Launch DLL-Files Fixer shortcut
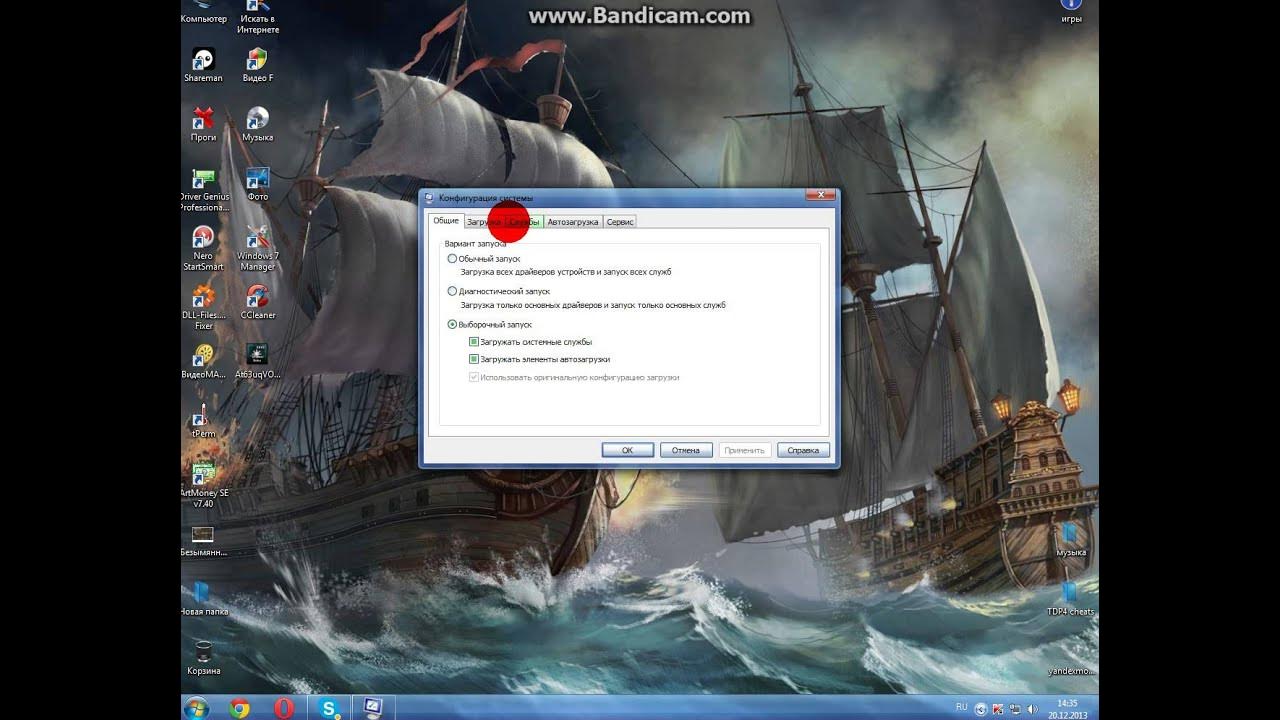1280x720 pixels. [203, 307]
